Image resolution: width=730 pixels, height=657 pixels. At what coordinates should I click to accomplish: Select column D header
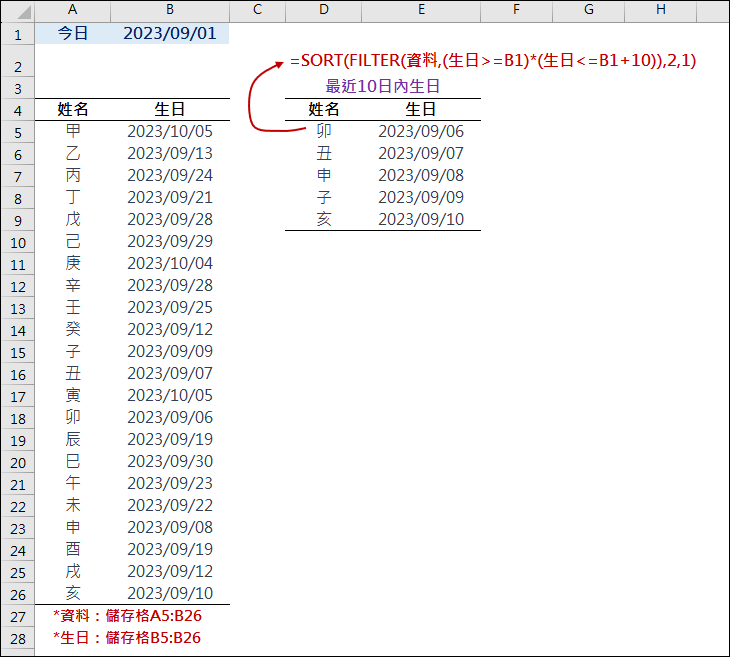tap(324, 10)
